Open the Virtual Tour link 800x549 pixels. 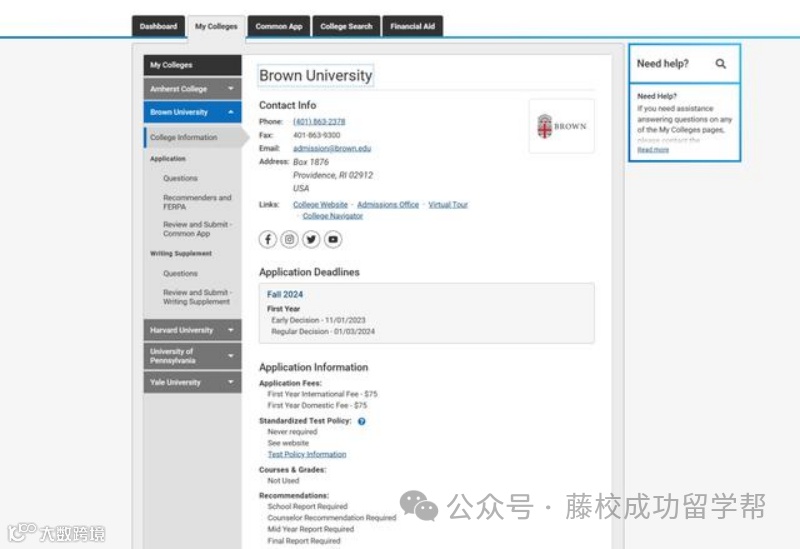tap(448, 205)
